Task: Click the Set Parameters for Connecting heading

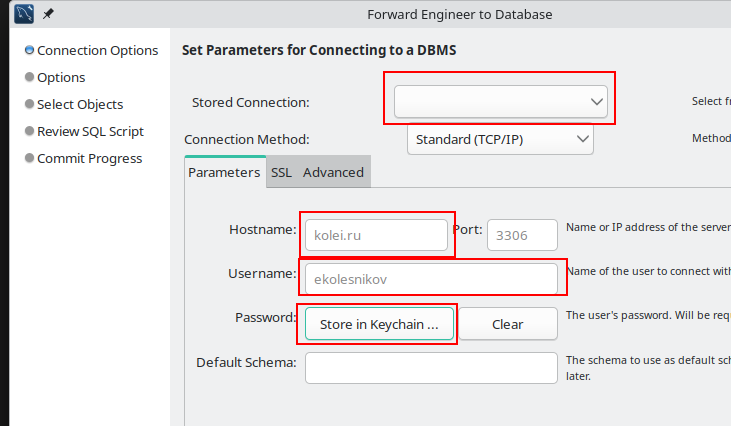Action: tap(320, 50)
